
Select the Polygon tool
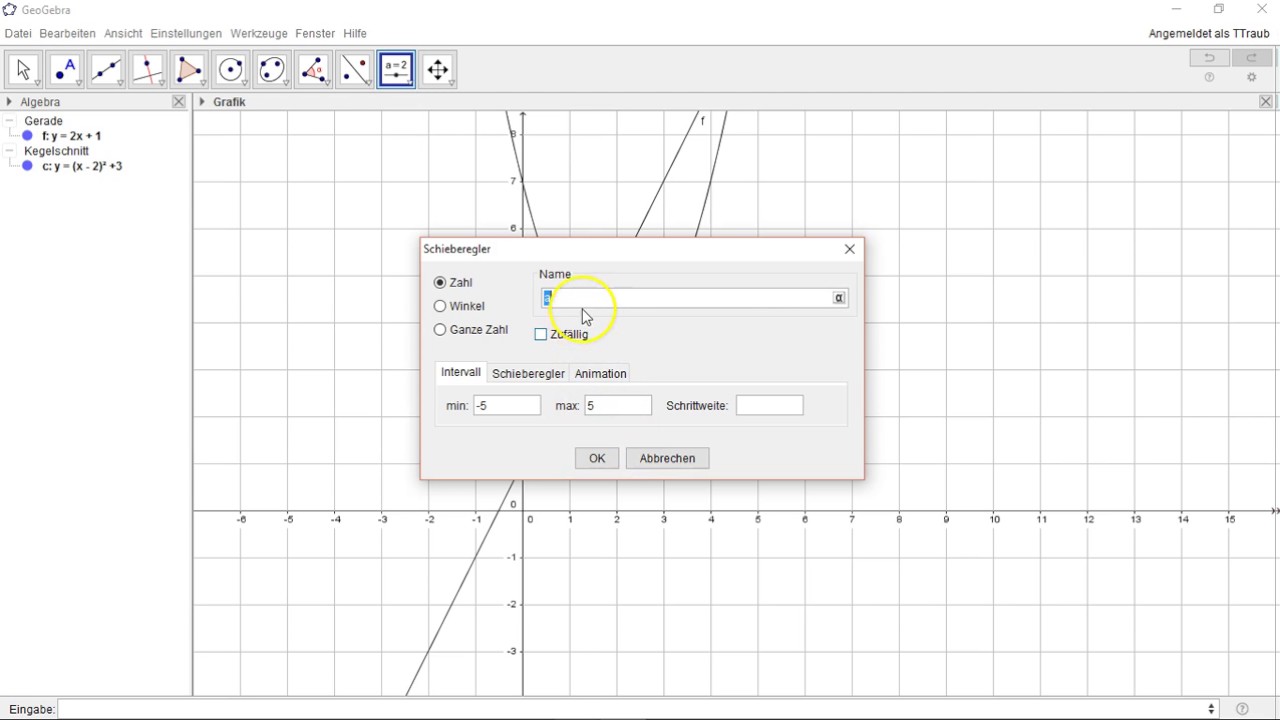pos(189,69)
